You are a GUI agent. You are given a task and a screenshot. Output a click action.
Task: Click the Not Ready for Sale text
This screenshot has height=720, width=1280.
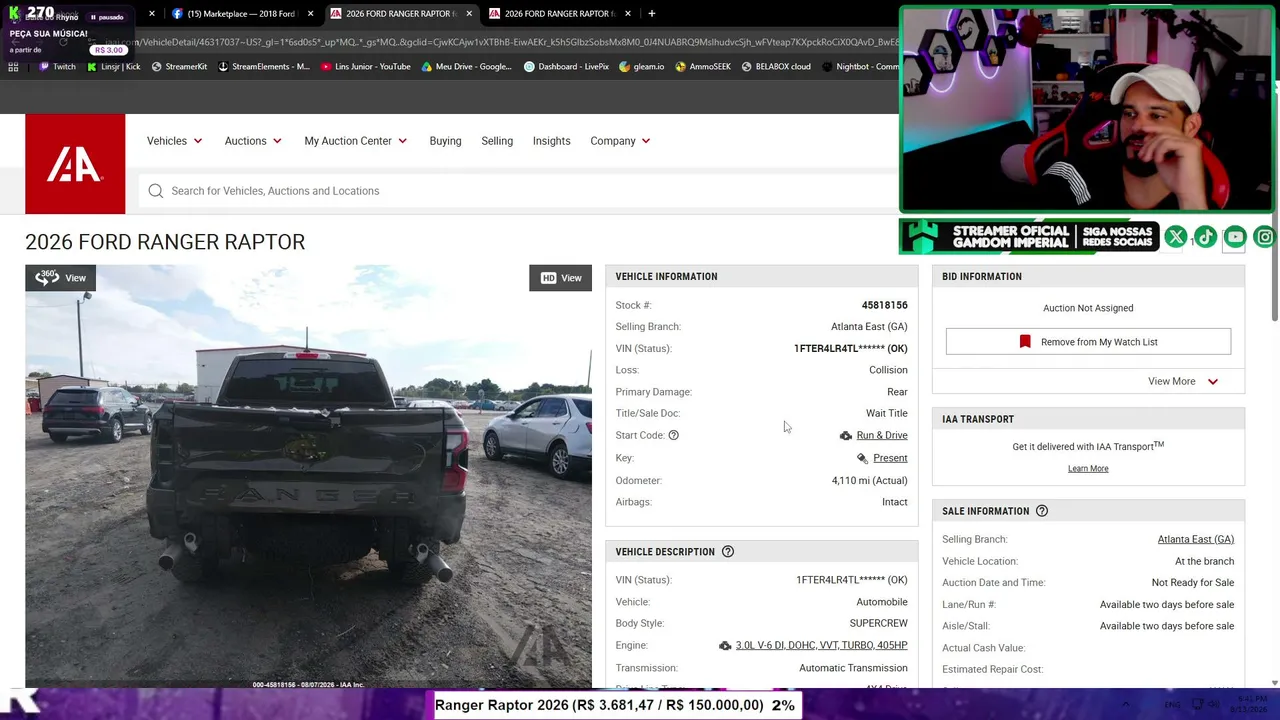click(1192, 583)
